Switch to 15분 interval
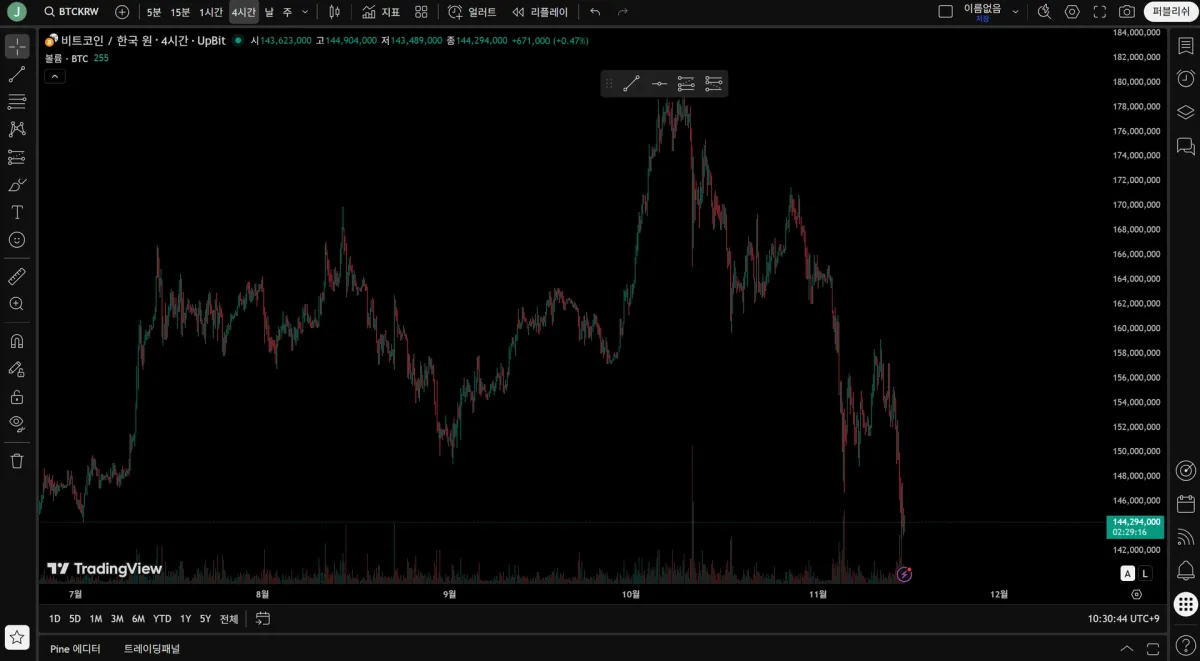 [x=180, y=12]
